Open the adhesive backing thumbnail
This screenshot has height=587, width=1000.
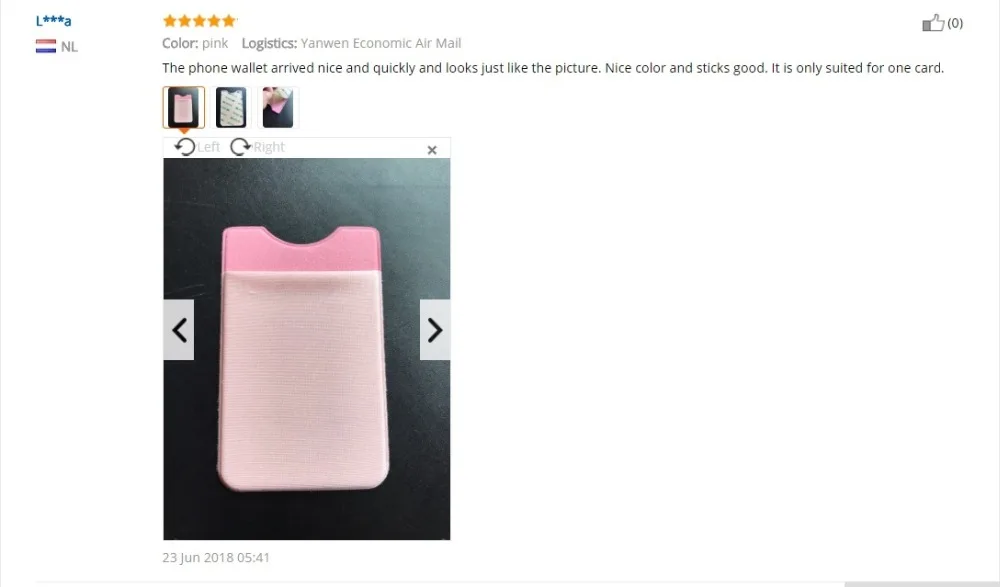pos(231,107)
